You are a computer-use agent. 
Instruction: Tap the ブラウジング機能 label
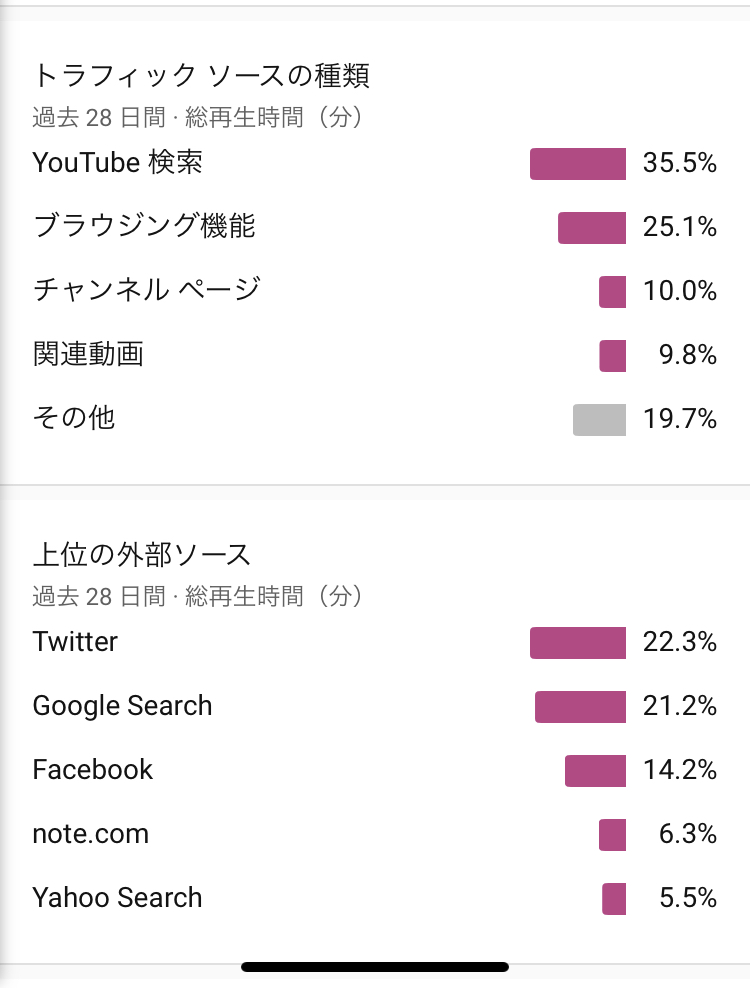(144, 226)
